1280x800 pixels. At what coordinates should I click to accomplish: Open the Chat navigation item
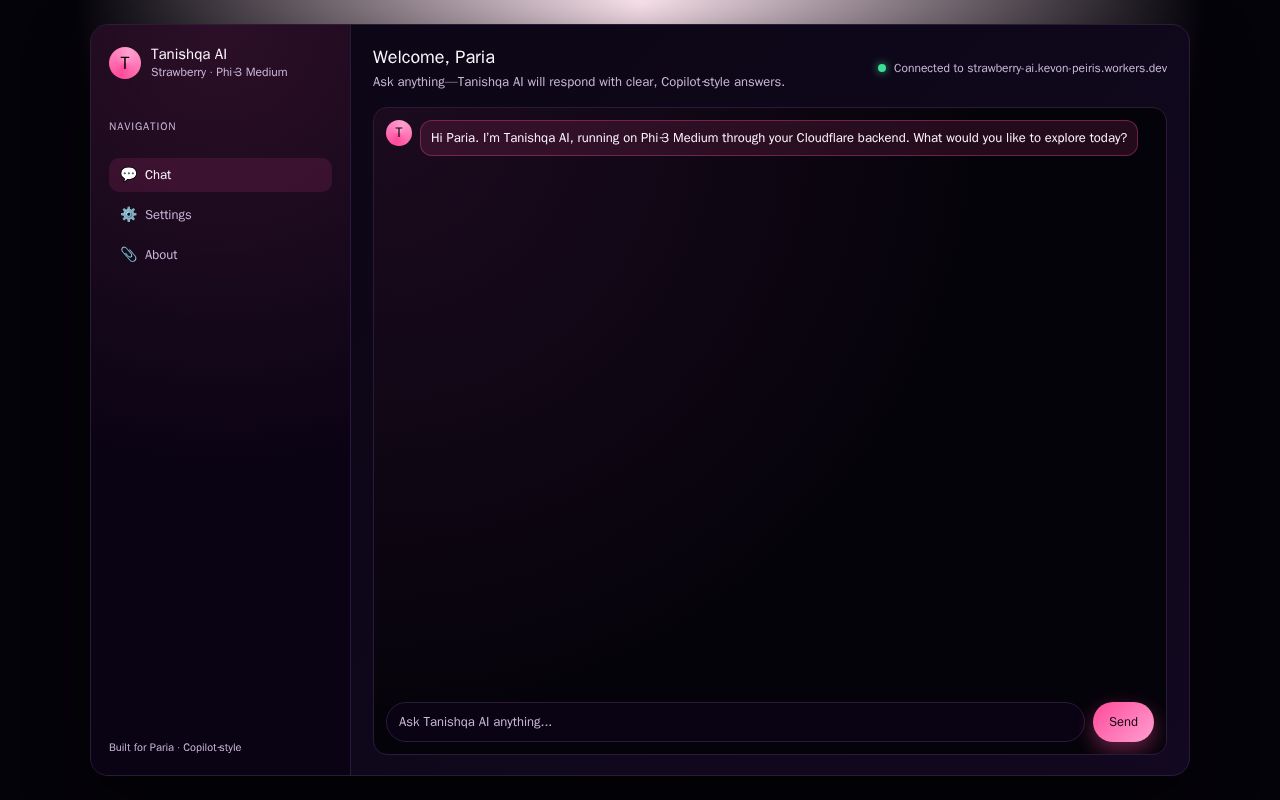pyautogui.click(x=220, y=175)
